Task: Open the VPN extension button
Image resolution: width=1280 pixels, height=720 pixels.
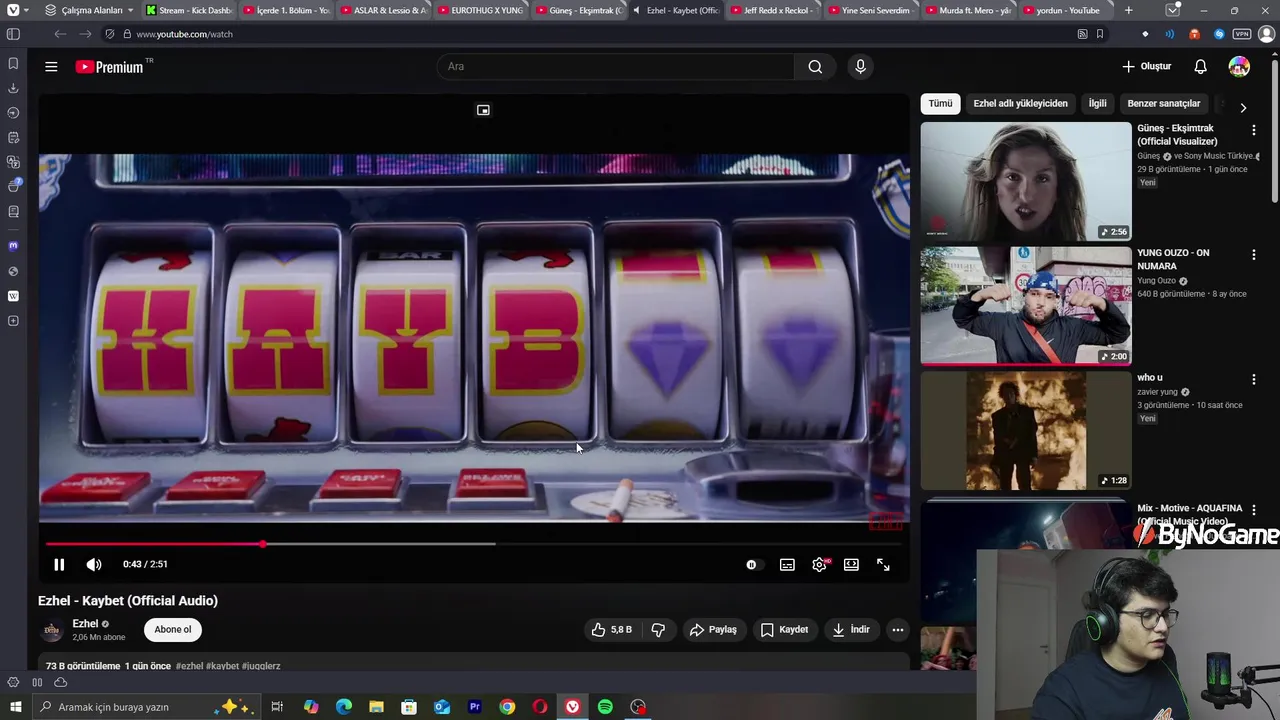Action: pos(1244,34)
